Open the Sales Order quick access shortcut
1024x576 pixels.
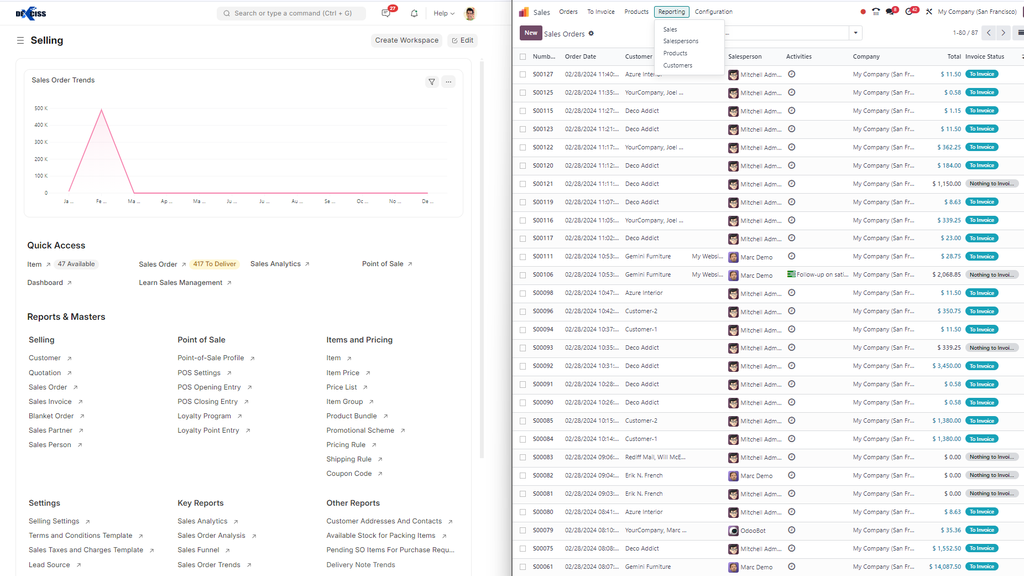157,264
